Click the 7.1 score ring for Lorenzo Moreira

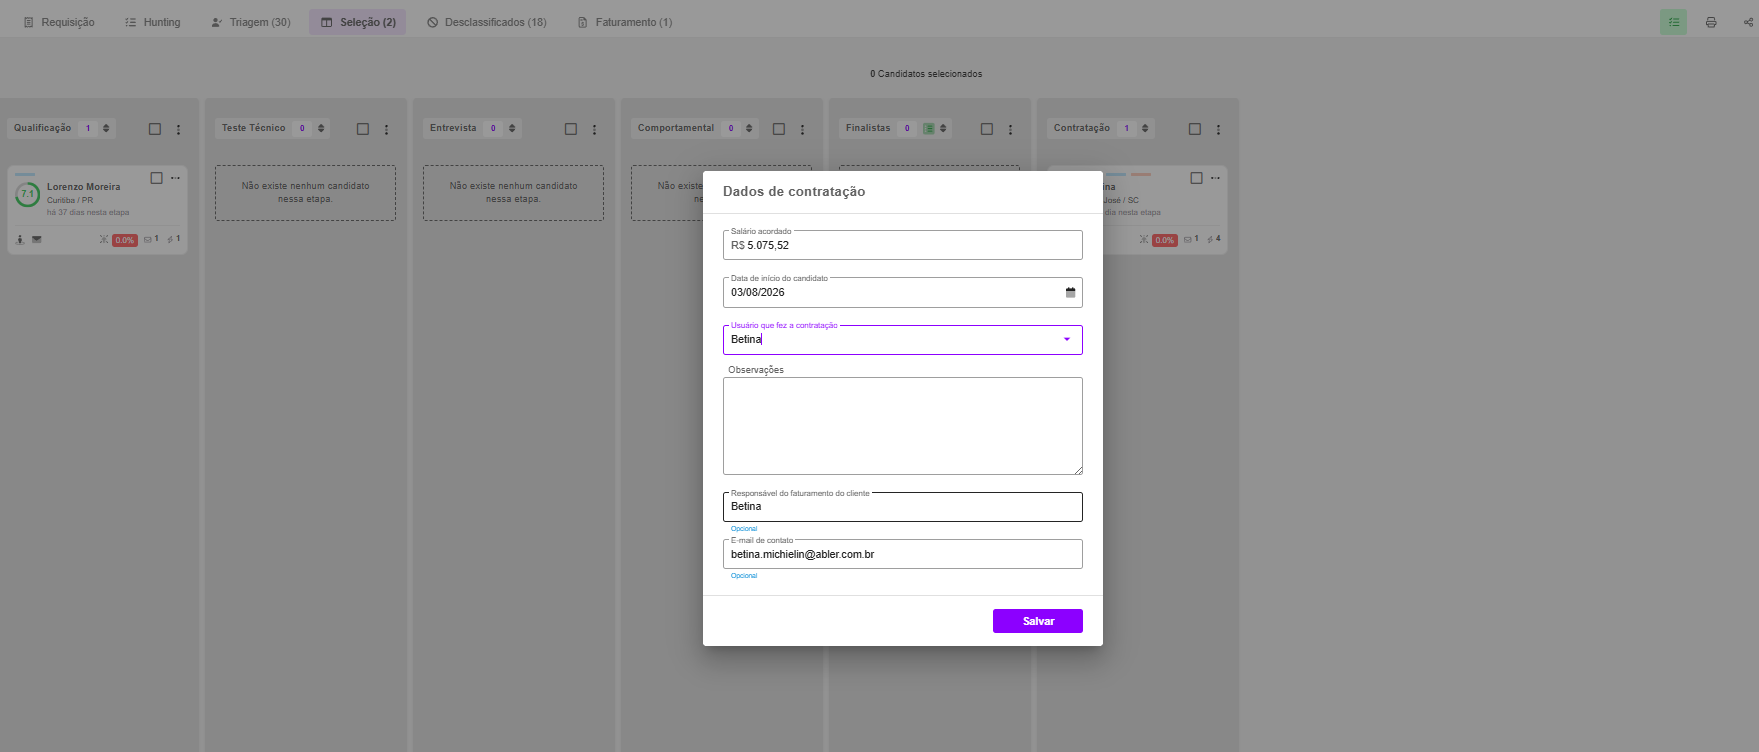(28, 195)
